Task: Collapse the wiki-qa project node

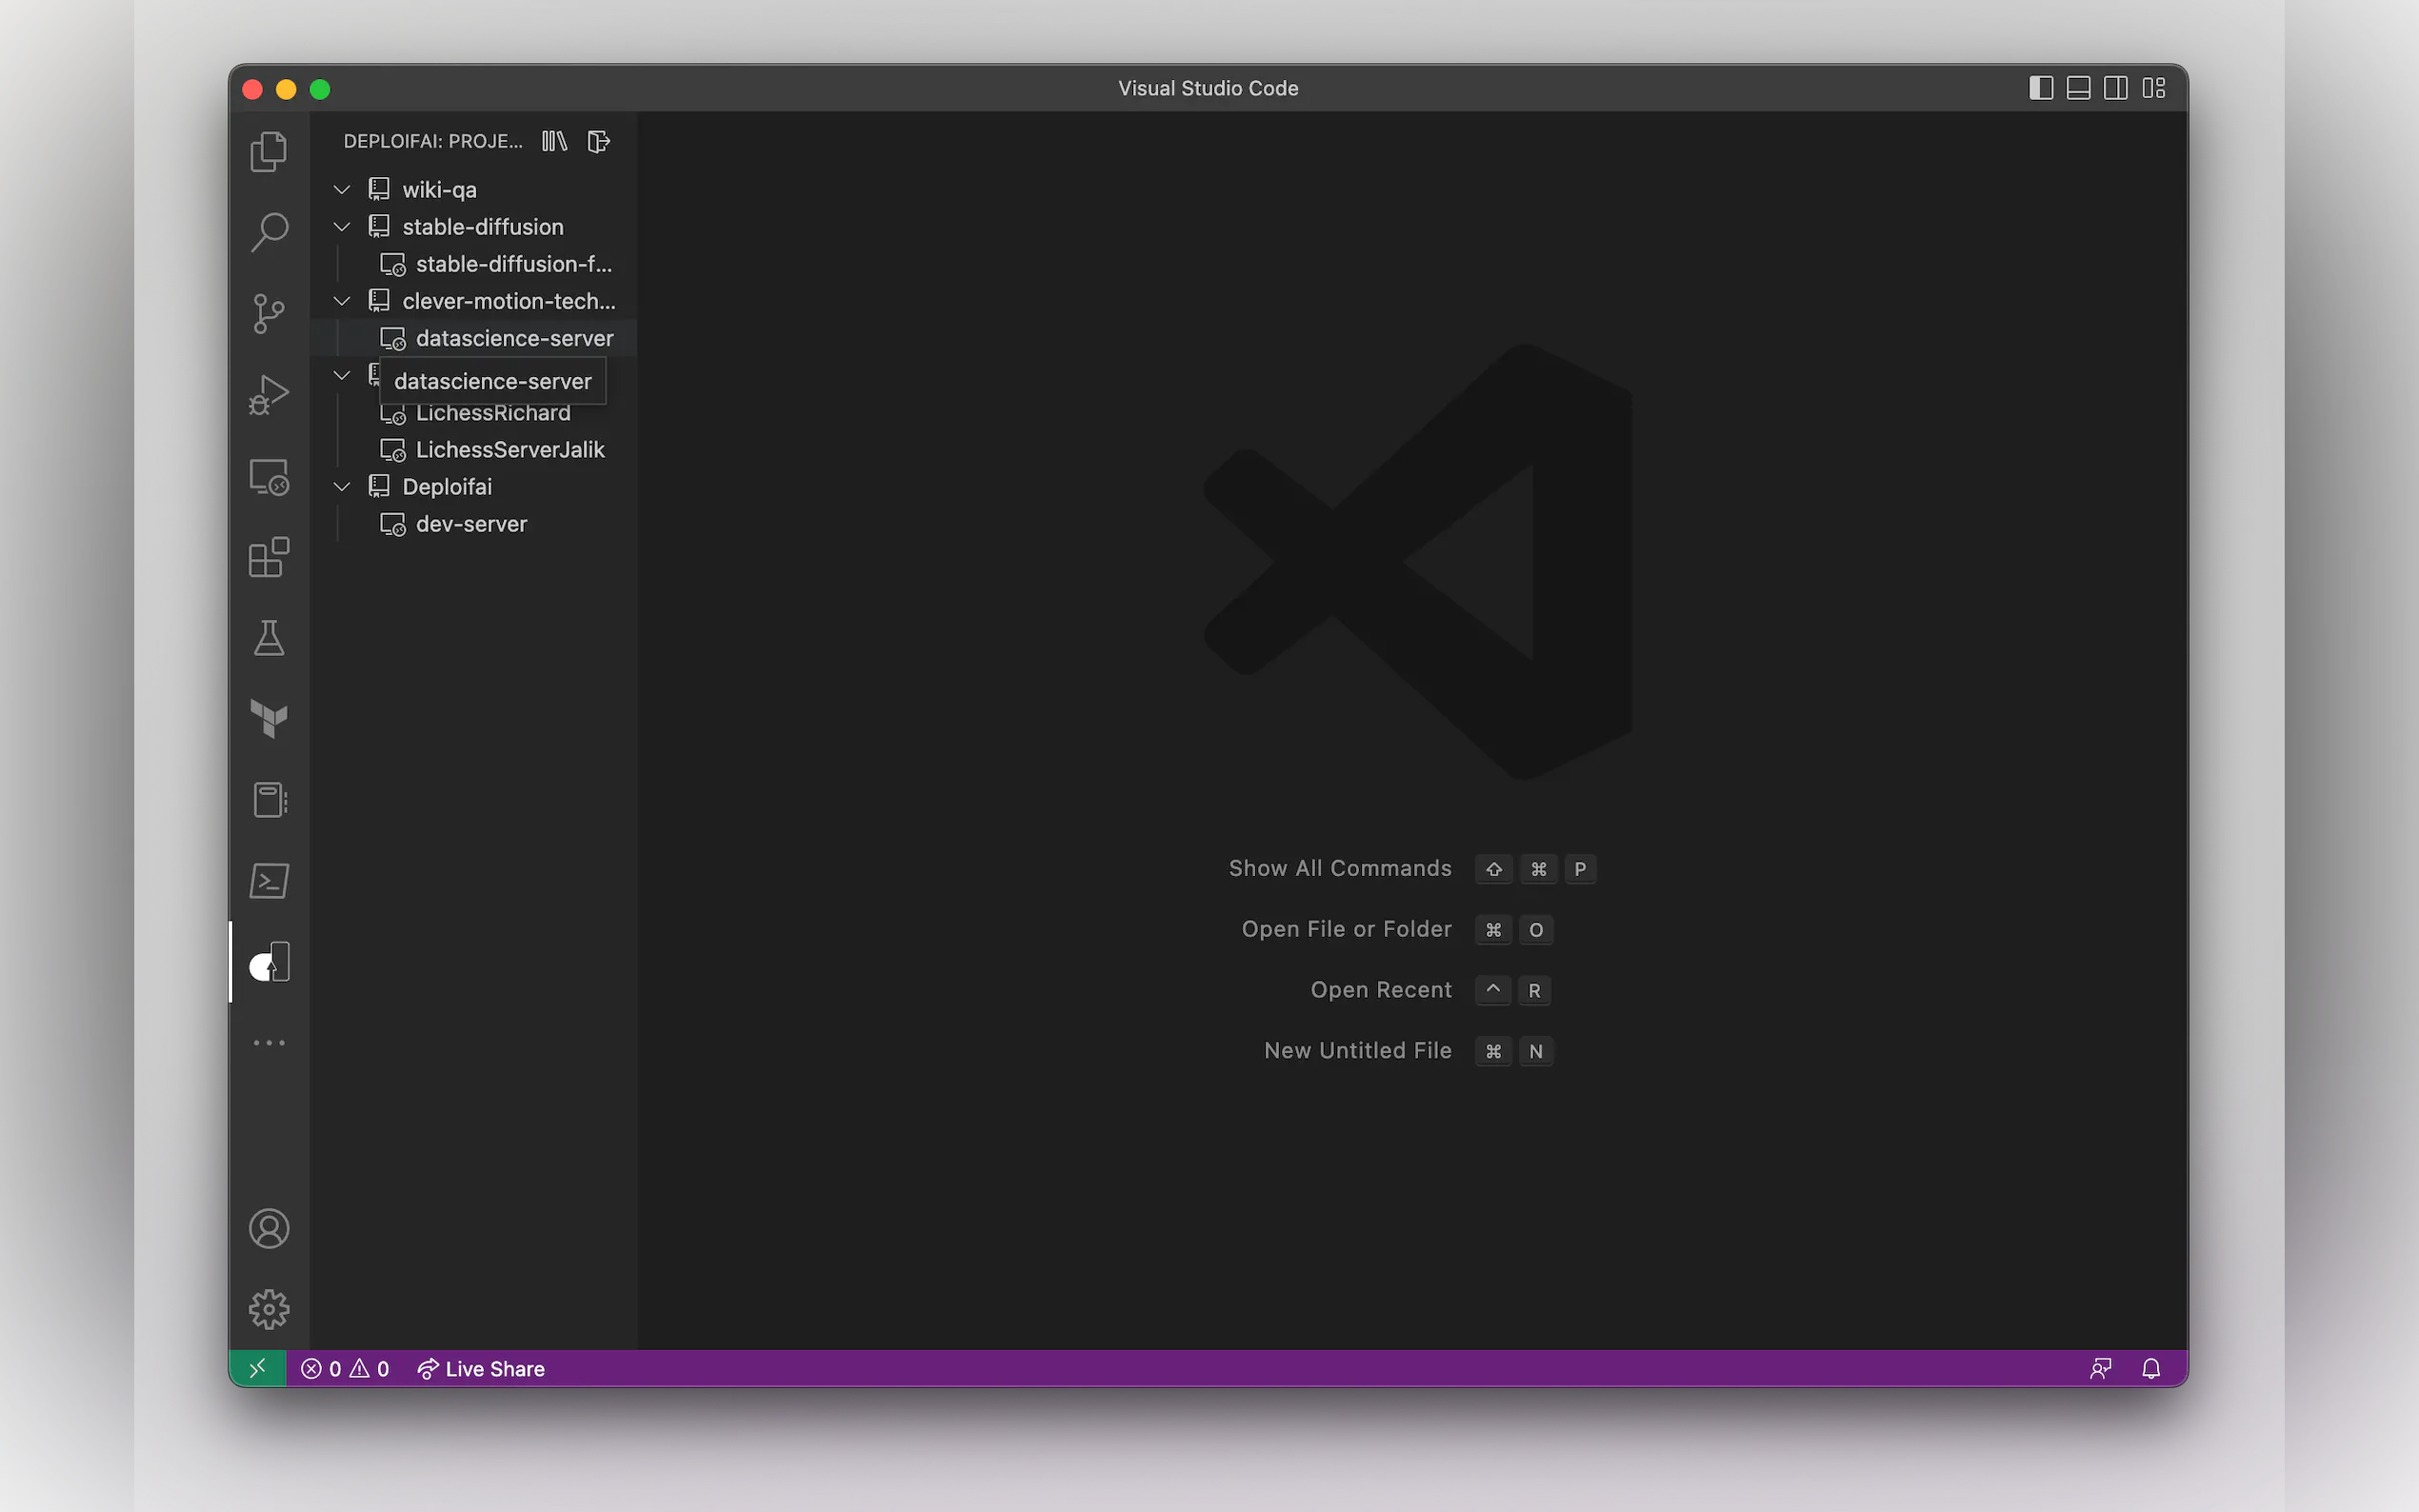Action: tap(342, 190)
